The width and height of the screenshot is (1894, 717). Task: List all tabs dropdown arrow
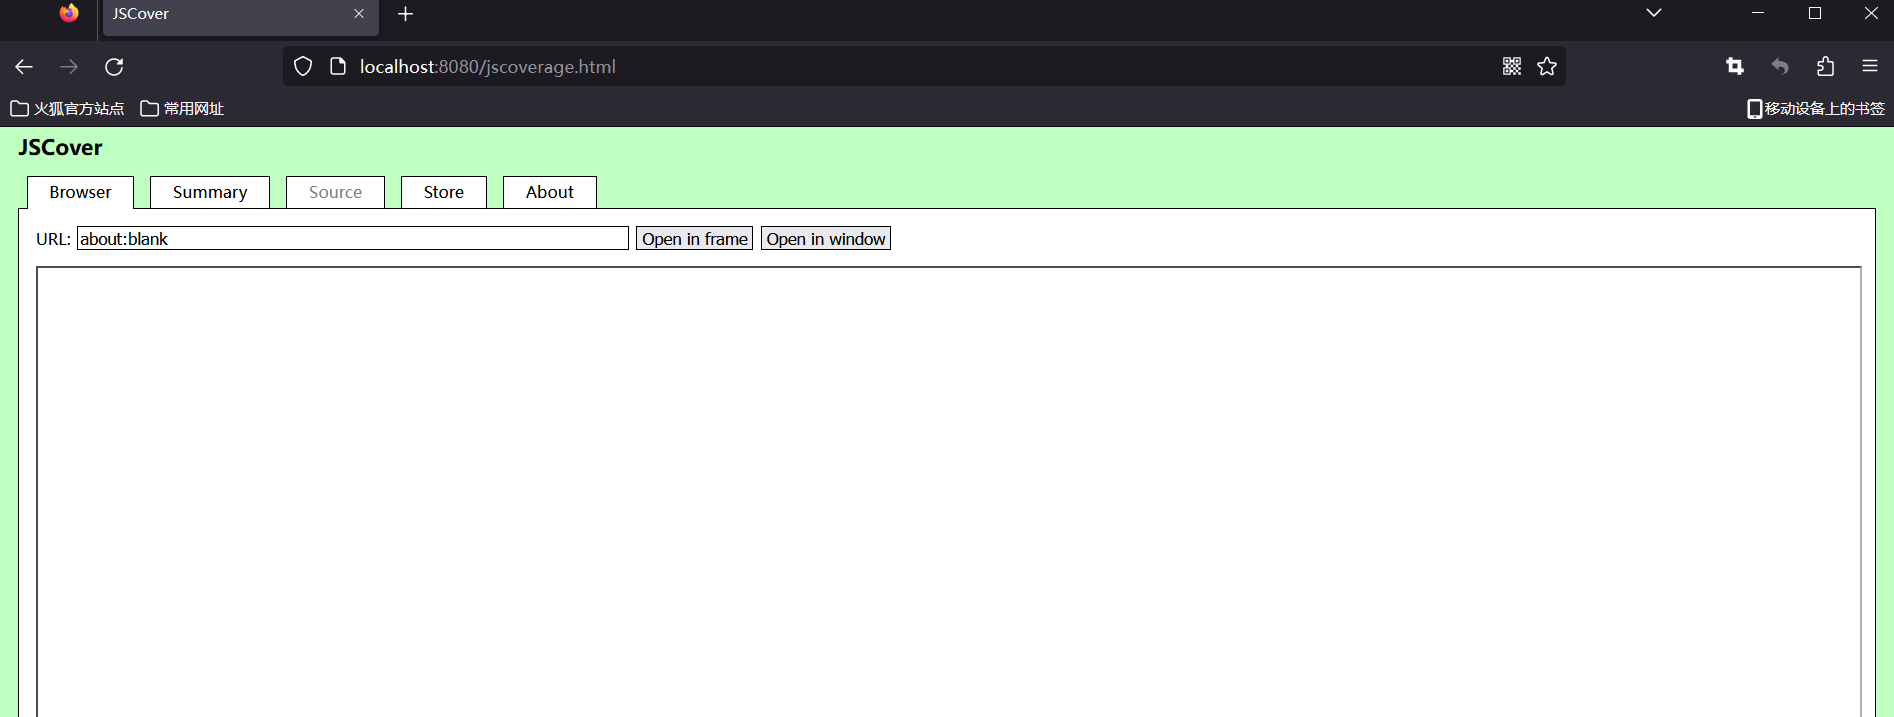click(1654, 13)
